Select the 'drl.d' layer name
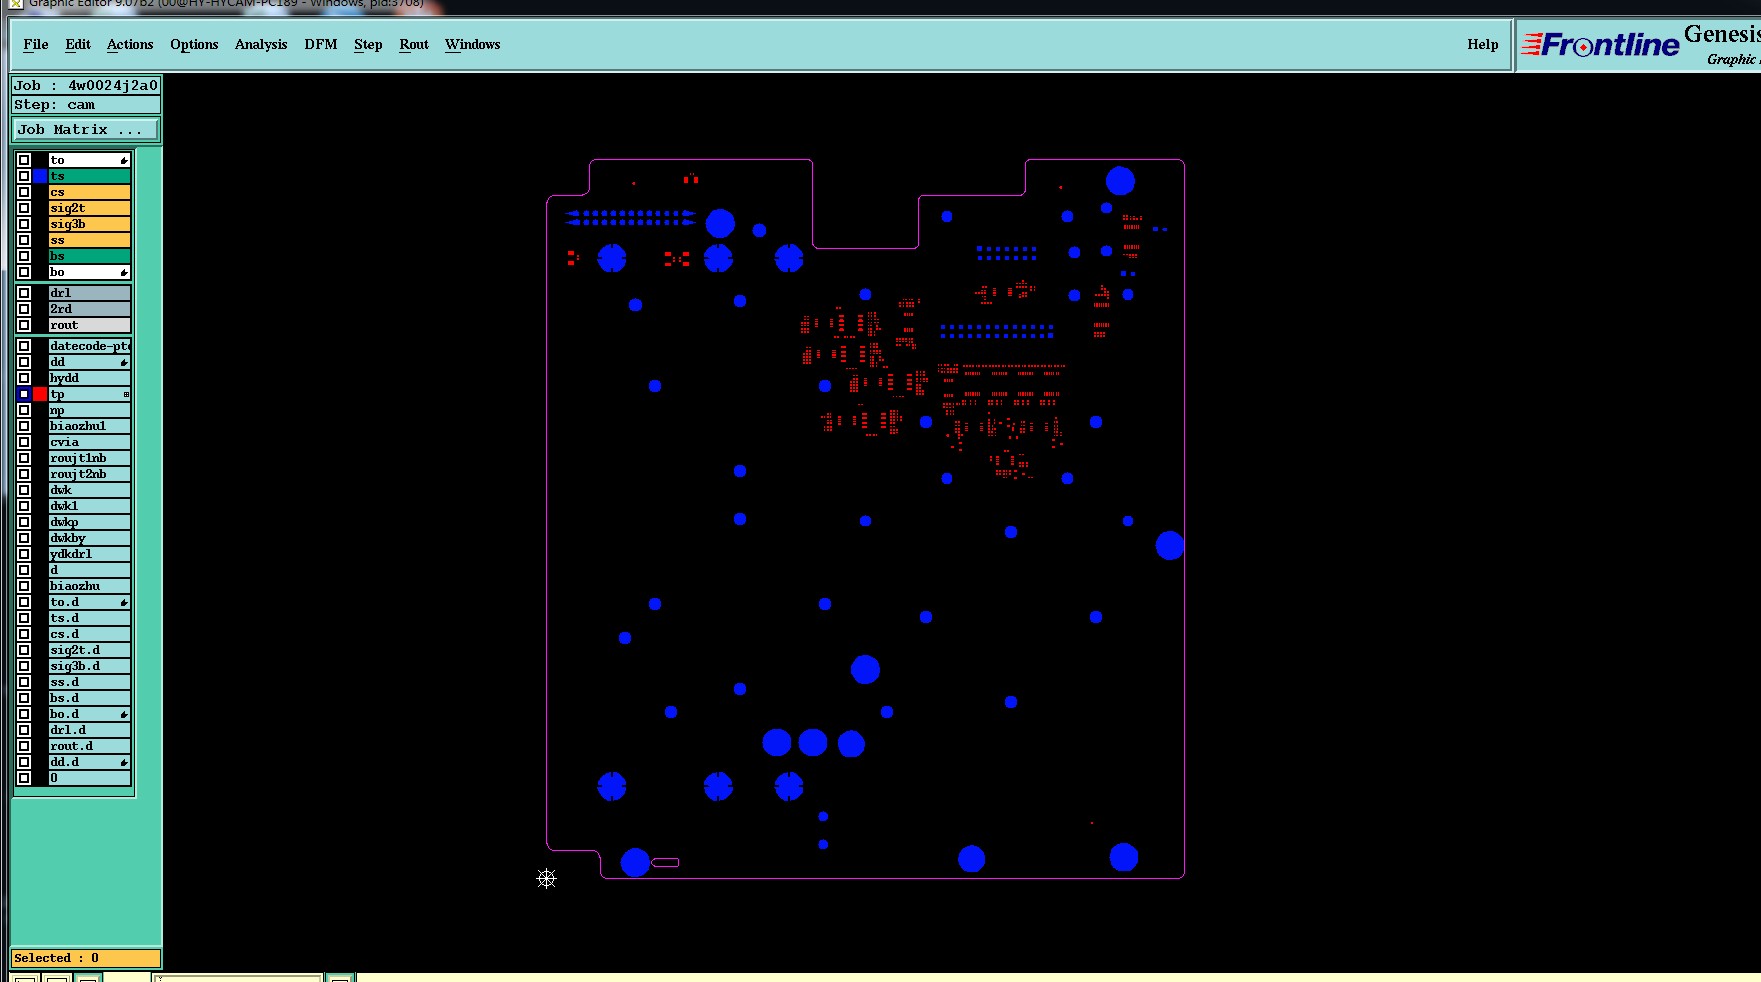 90,730
